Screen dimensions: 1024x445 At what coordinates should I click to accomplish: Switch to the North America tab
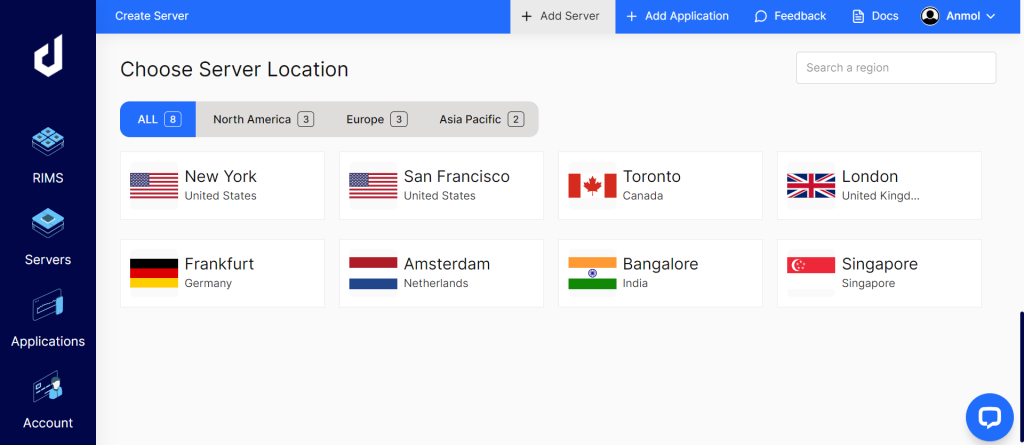262,119
